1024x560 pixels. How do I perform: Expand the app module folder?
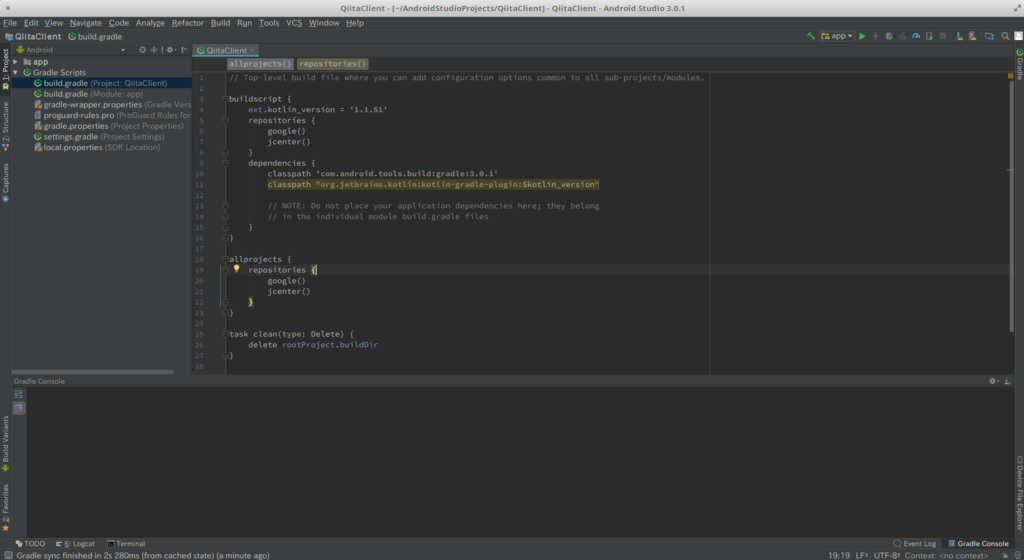(16, 62)
